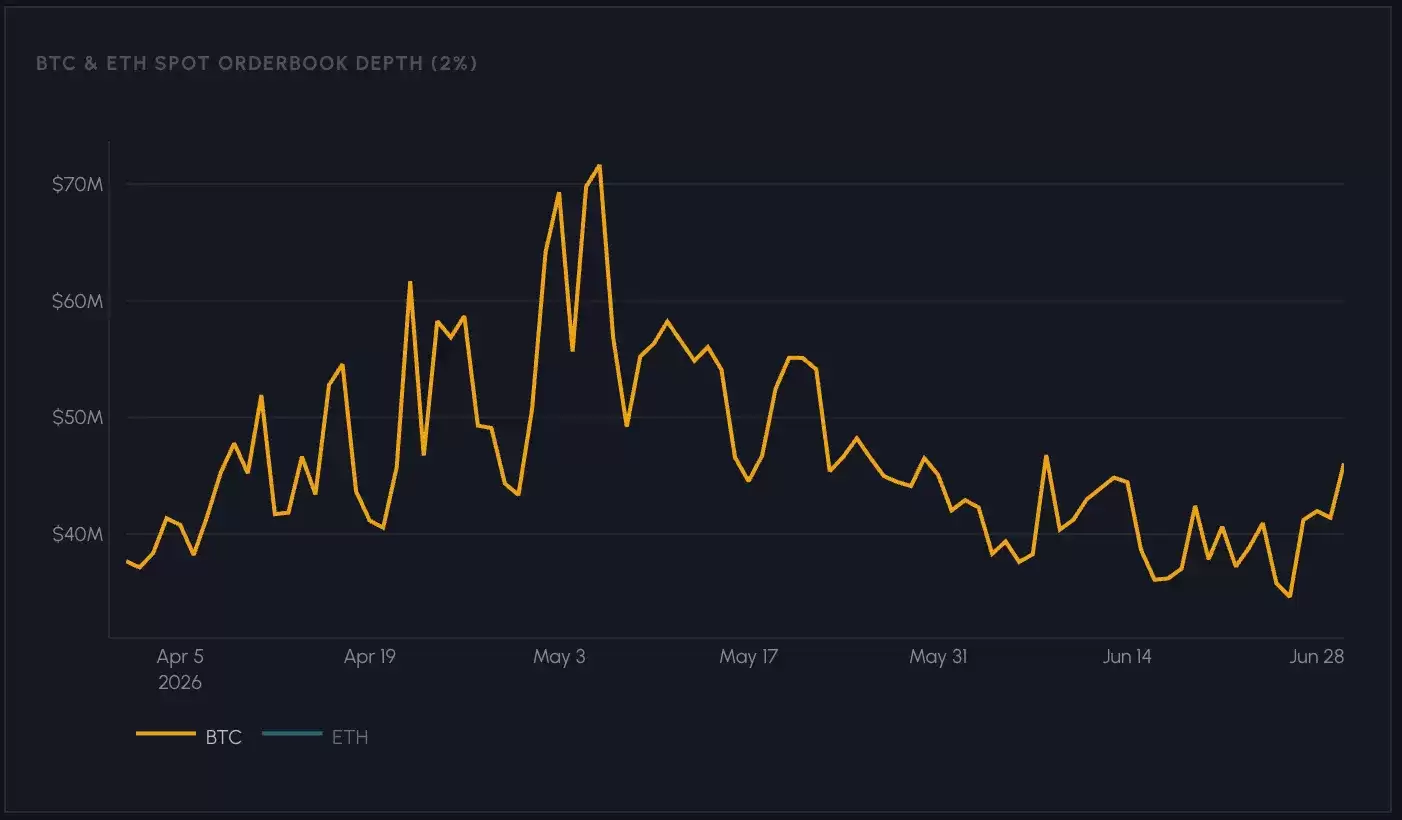Click the $50M y-axis label
1402x820 pixels.
click(77, 417)
